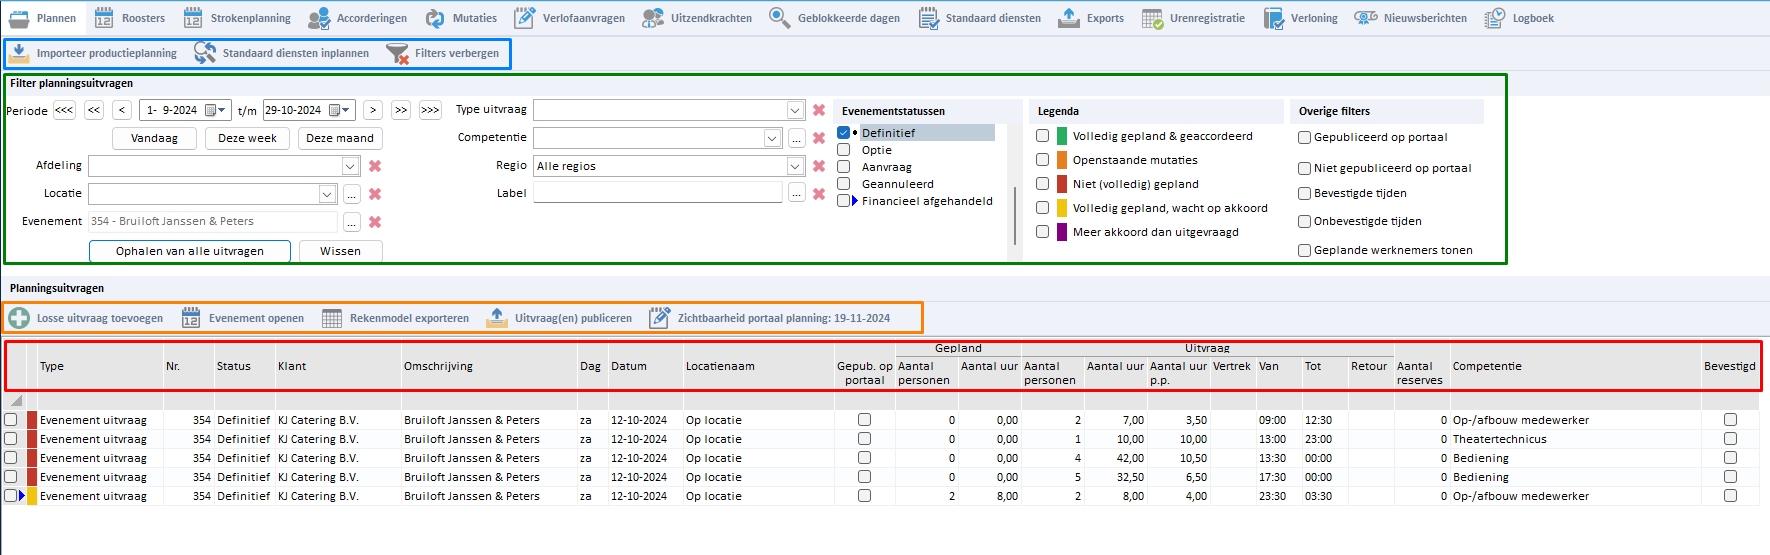Screen dimensions: 1770x555
Task: Check Financieel afgehandeld status checkbox
Action: coord(844,201)
